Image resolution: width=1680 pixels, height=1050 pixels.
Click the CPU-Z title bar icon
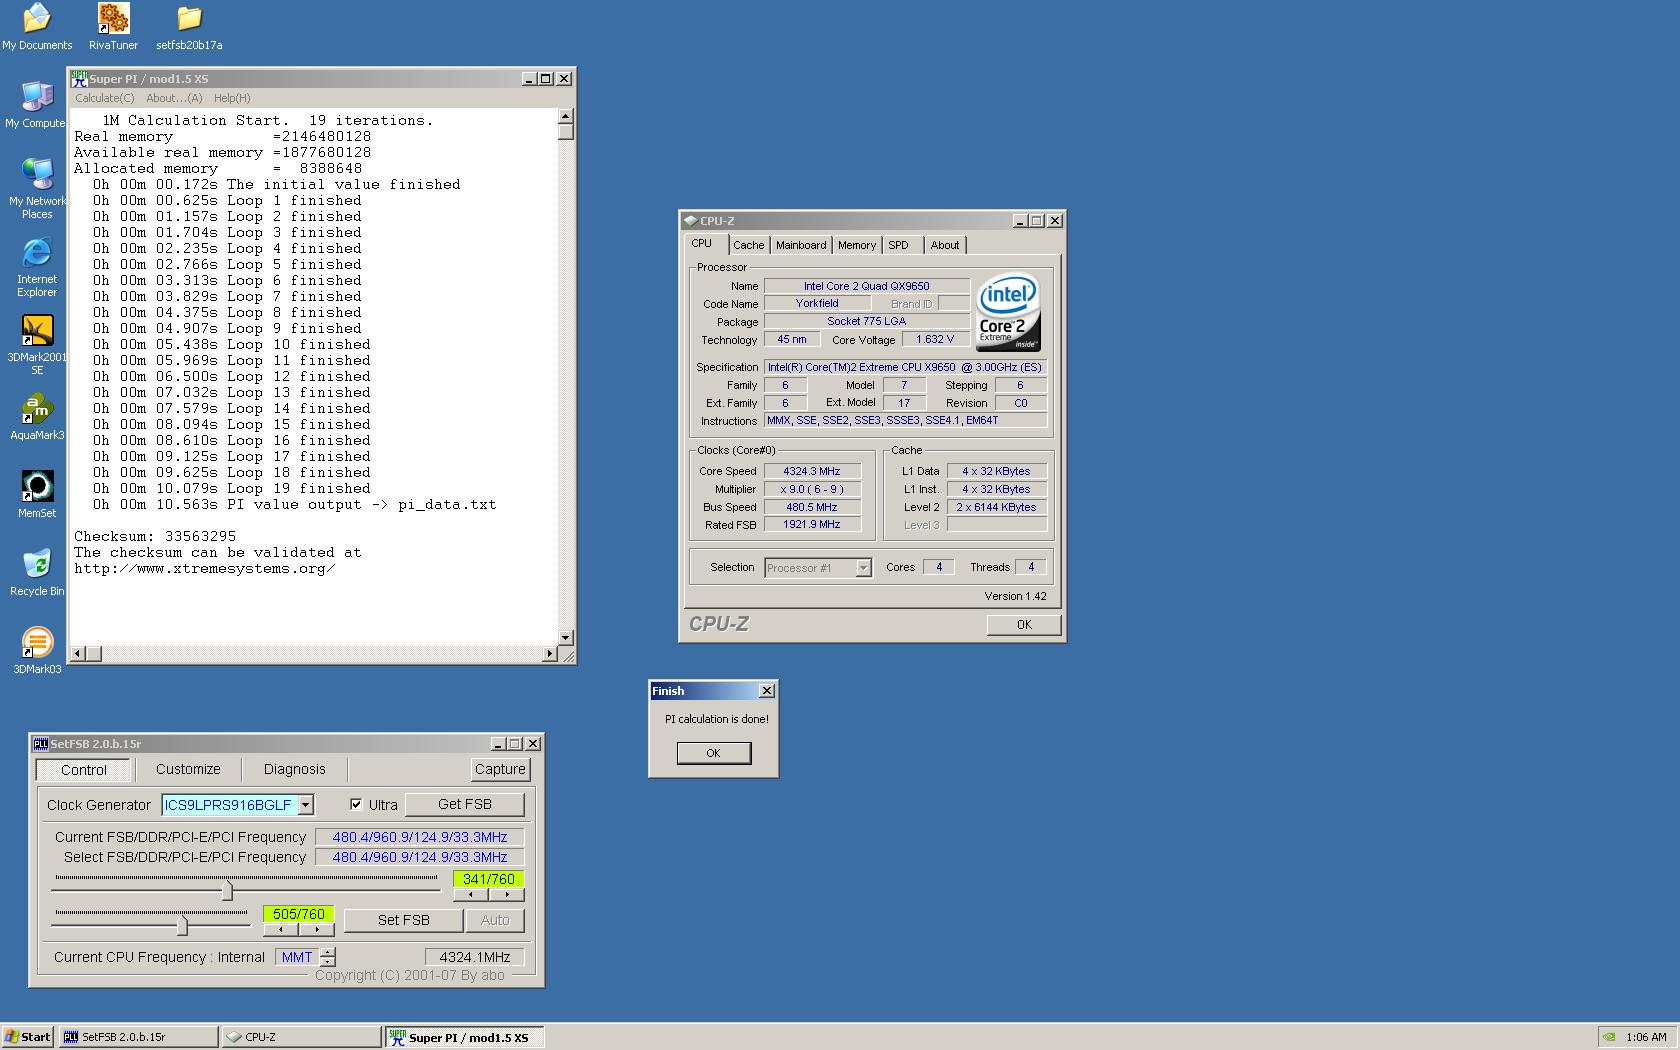(x=690, y=221)
